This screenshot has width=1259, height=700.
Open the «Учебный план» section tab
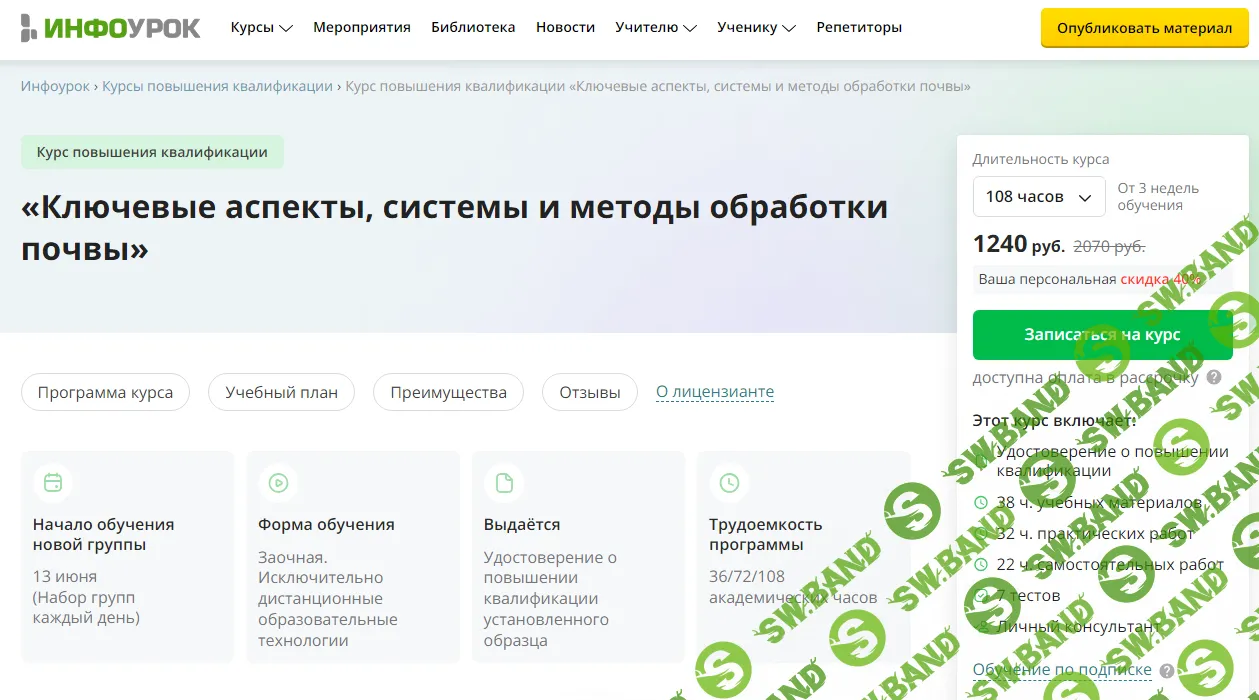(x=280, y=391)
